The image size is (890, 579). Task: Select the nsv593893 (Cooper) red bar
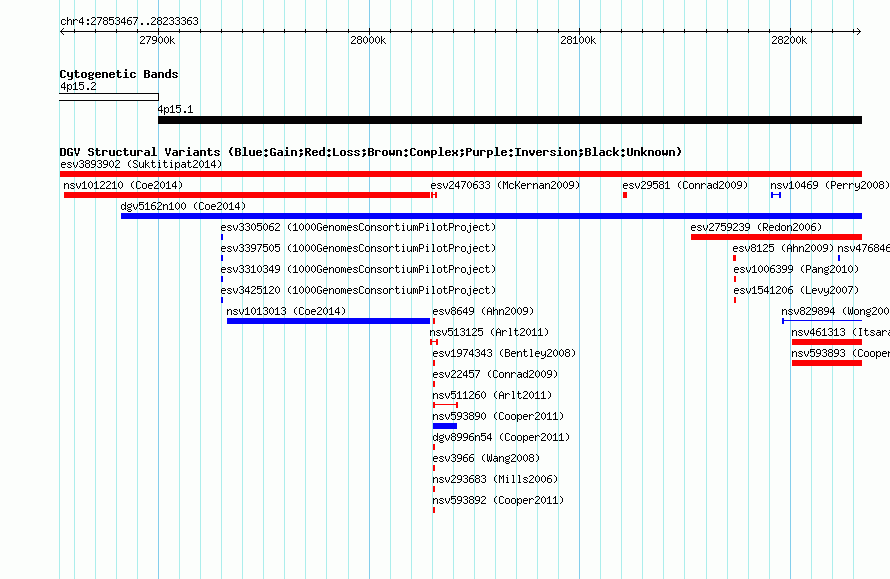coord(827,363)
